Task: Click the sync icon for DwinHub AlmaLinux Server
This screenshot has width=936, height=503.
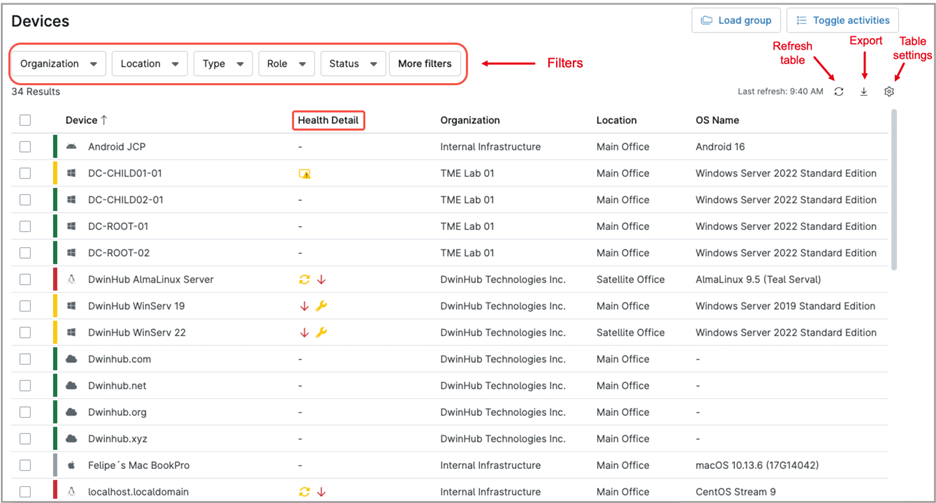Action: coord(304,280)
